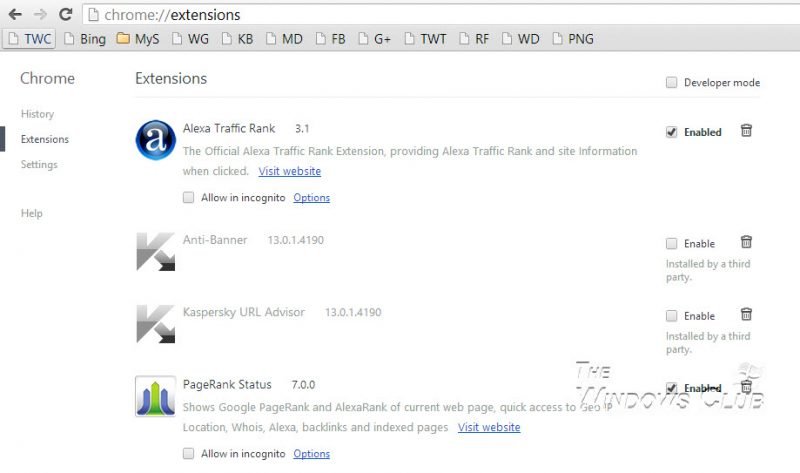Image resolution: width=800 pixels, height=473 pixels.
Task: Click the Anti-Banner Kaspersky icon
Action: (156, 252)
